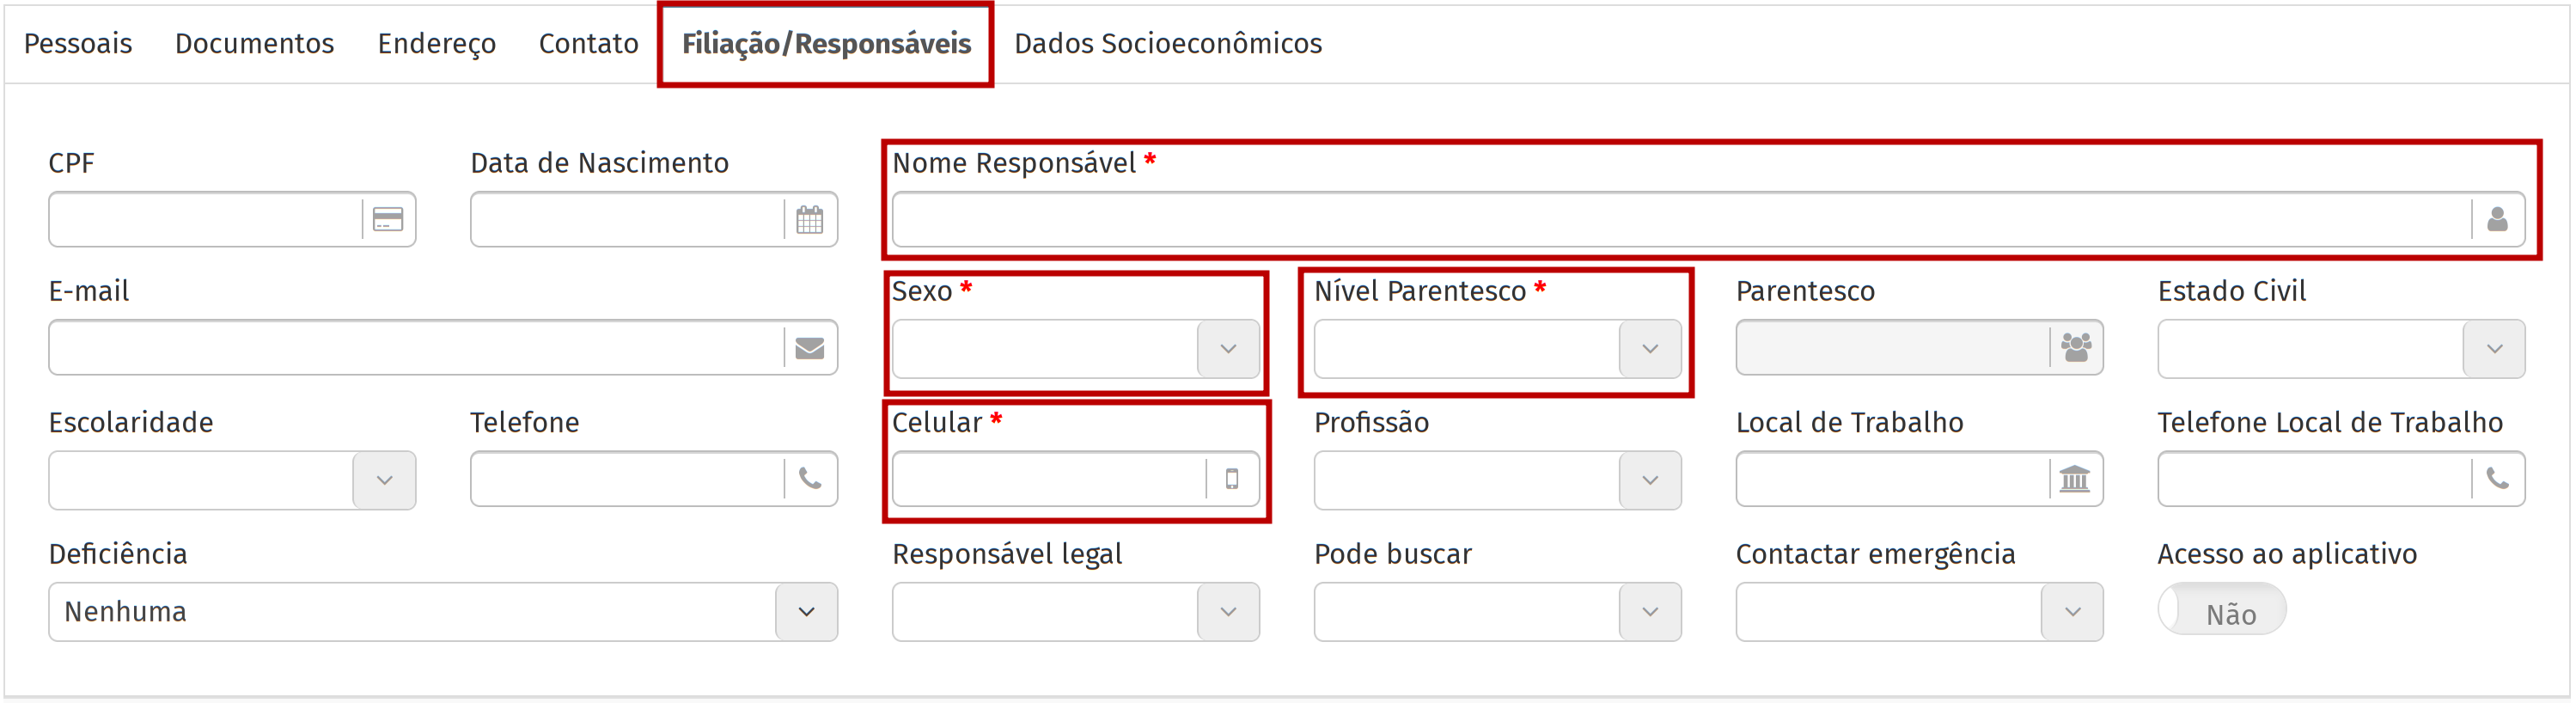
Task: Open the calendar icon for Data de Nascimento
Action: [x=809, y=219]
